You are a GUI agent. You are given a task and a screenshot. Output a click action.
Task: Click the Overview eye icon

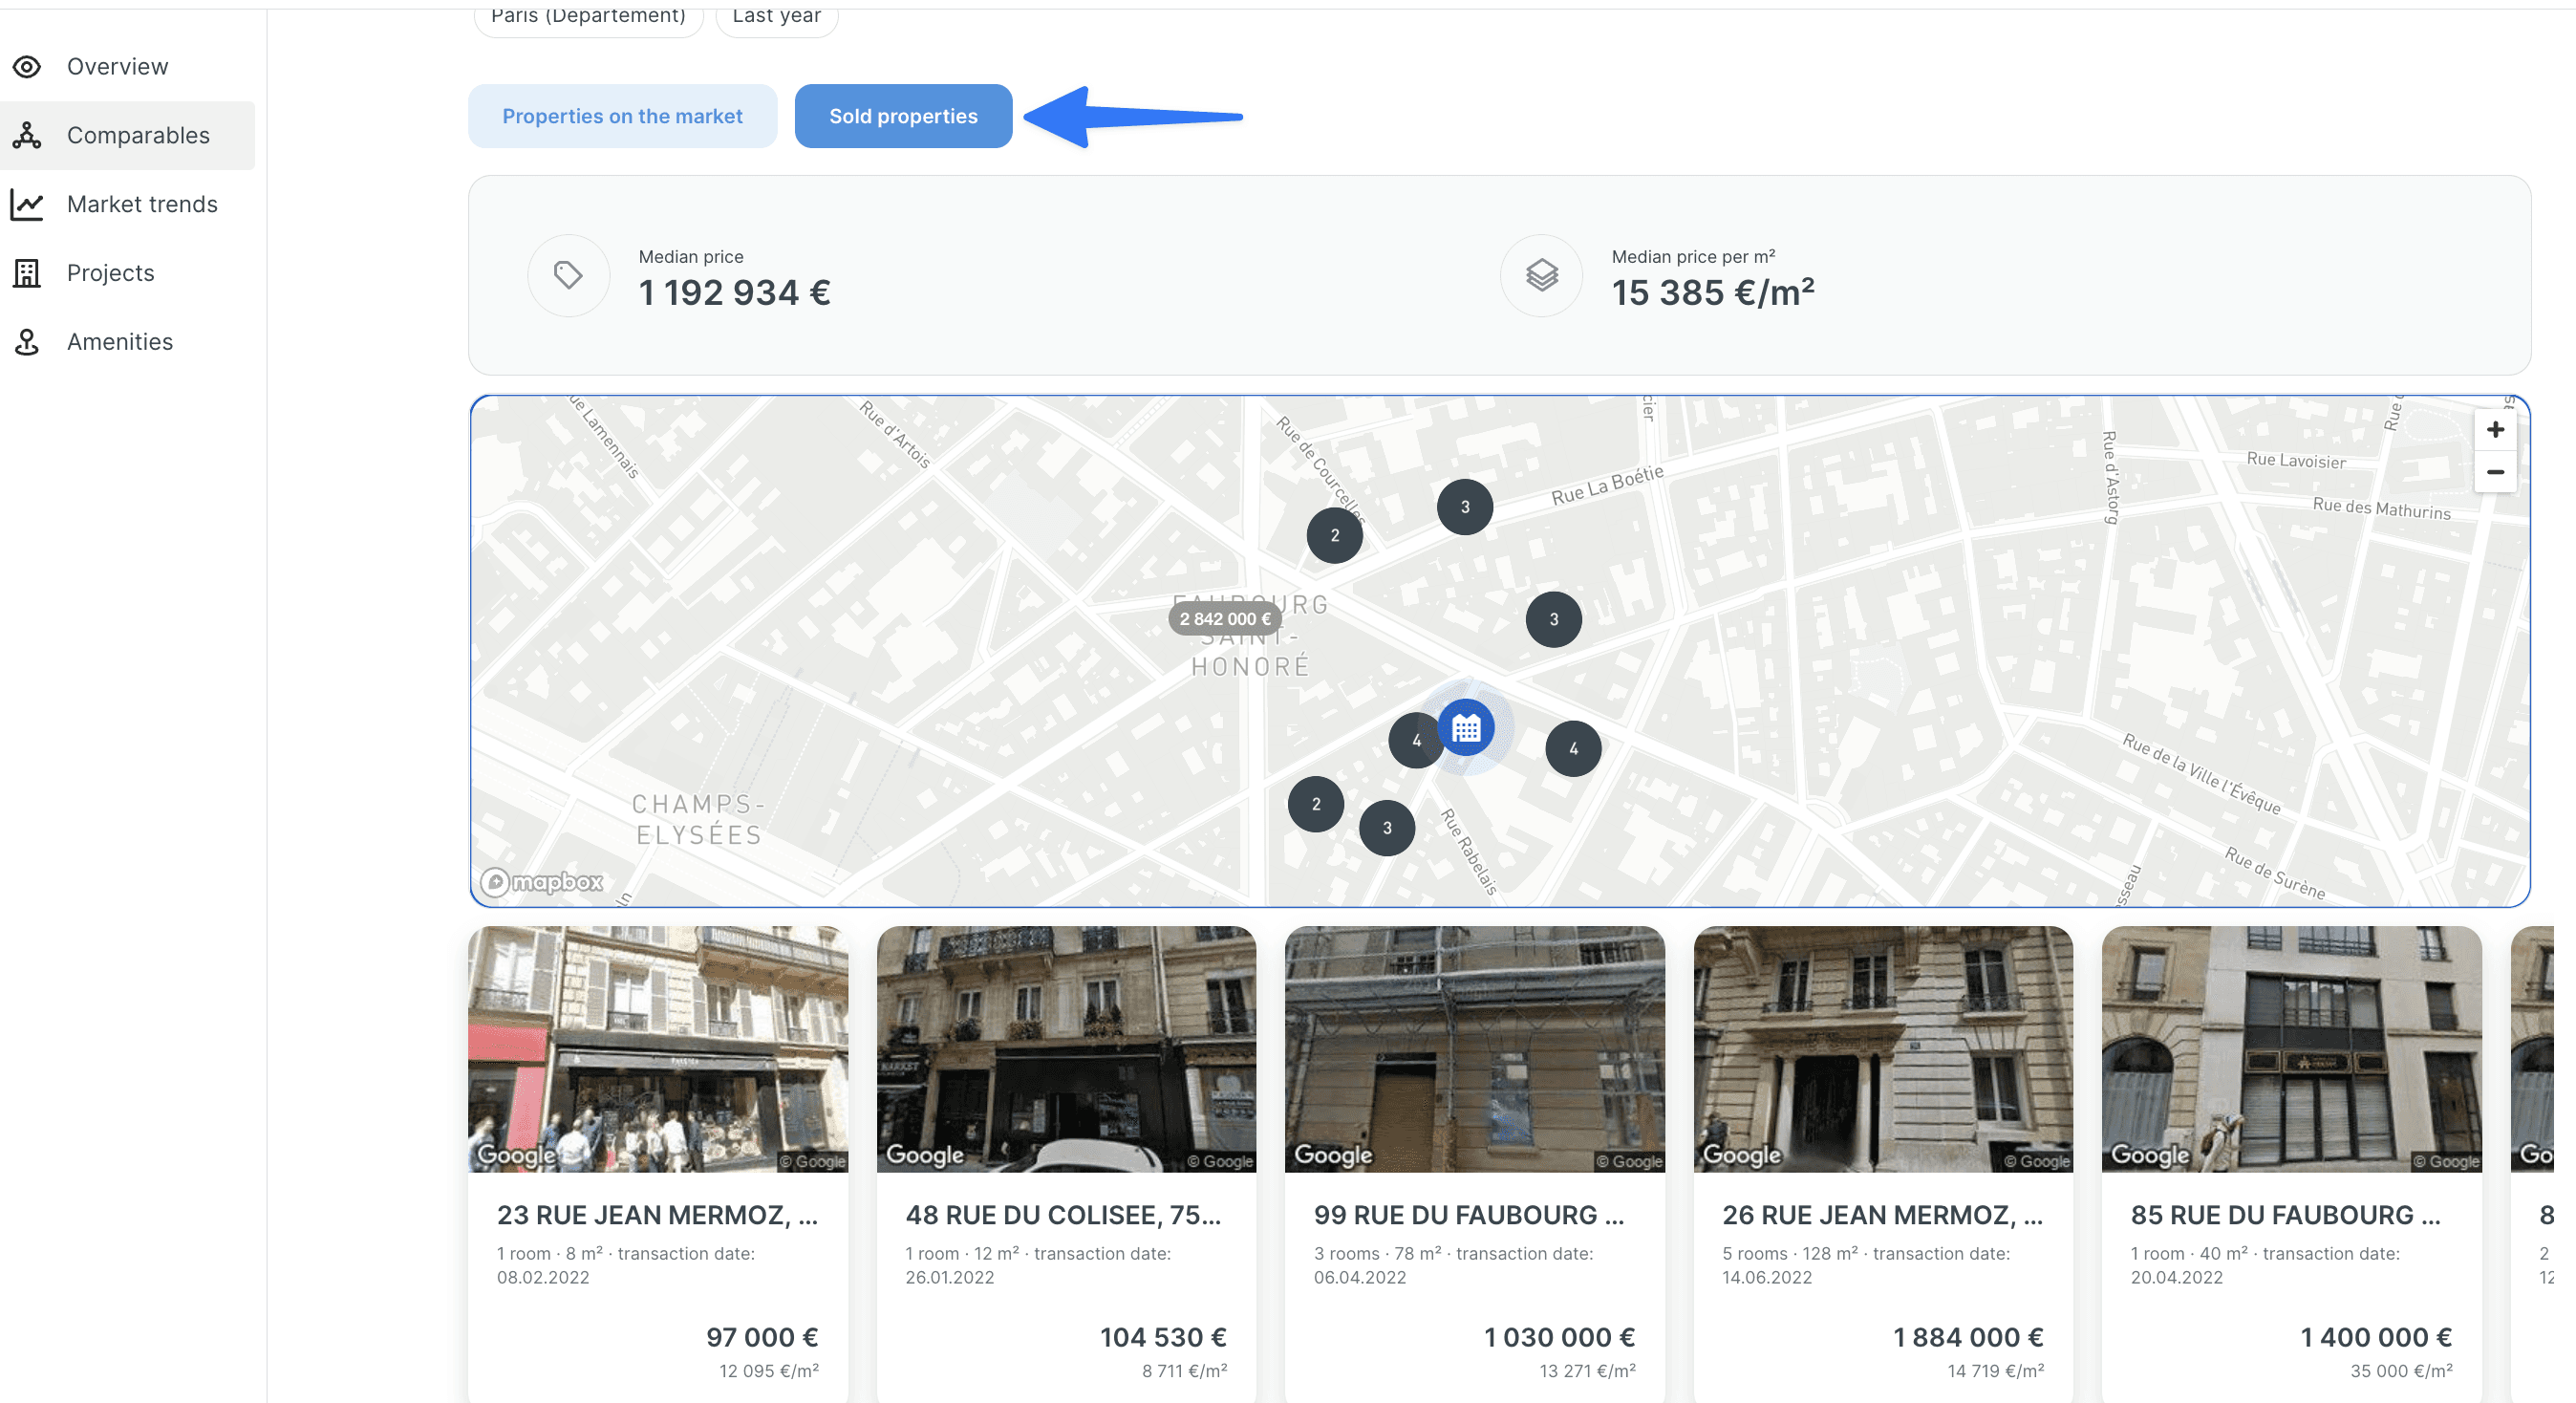click(27, 67)
